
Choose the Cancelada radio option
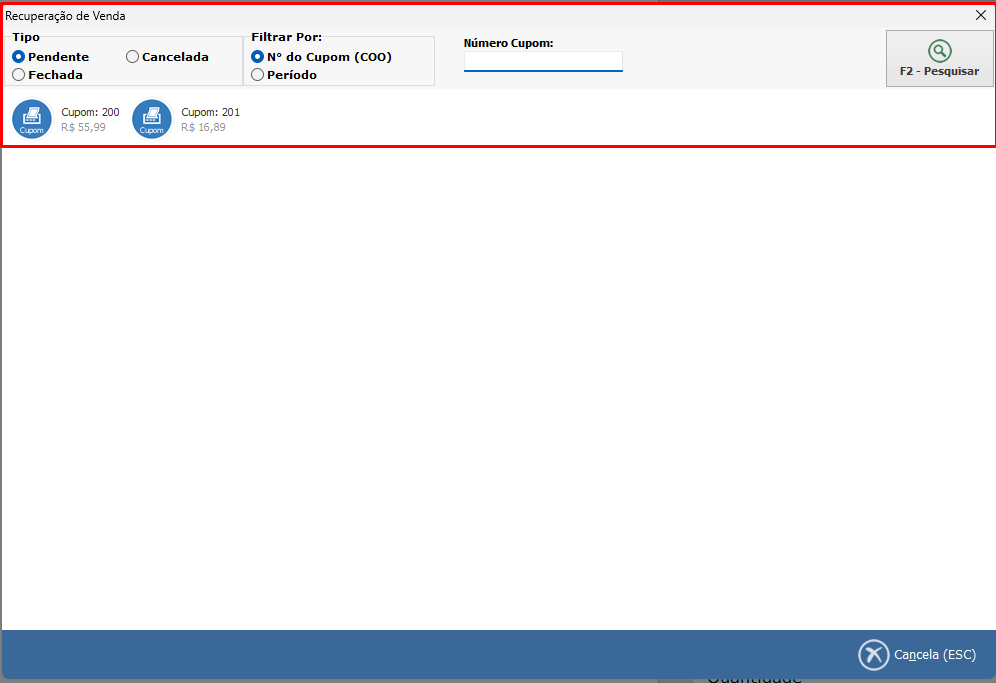133,57
